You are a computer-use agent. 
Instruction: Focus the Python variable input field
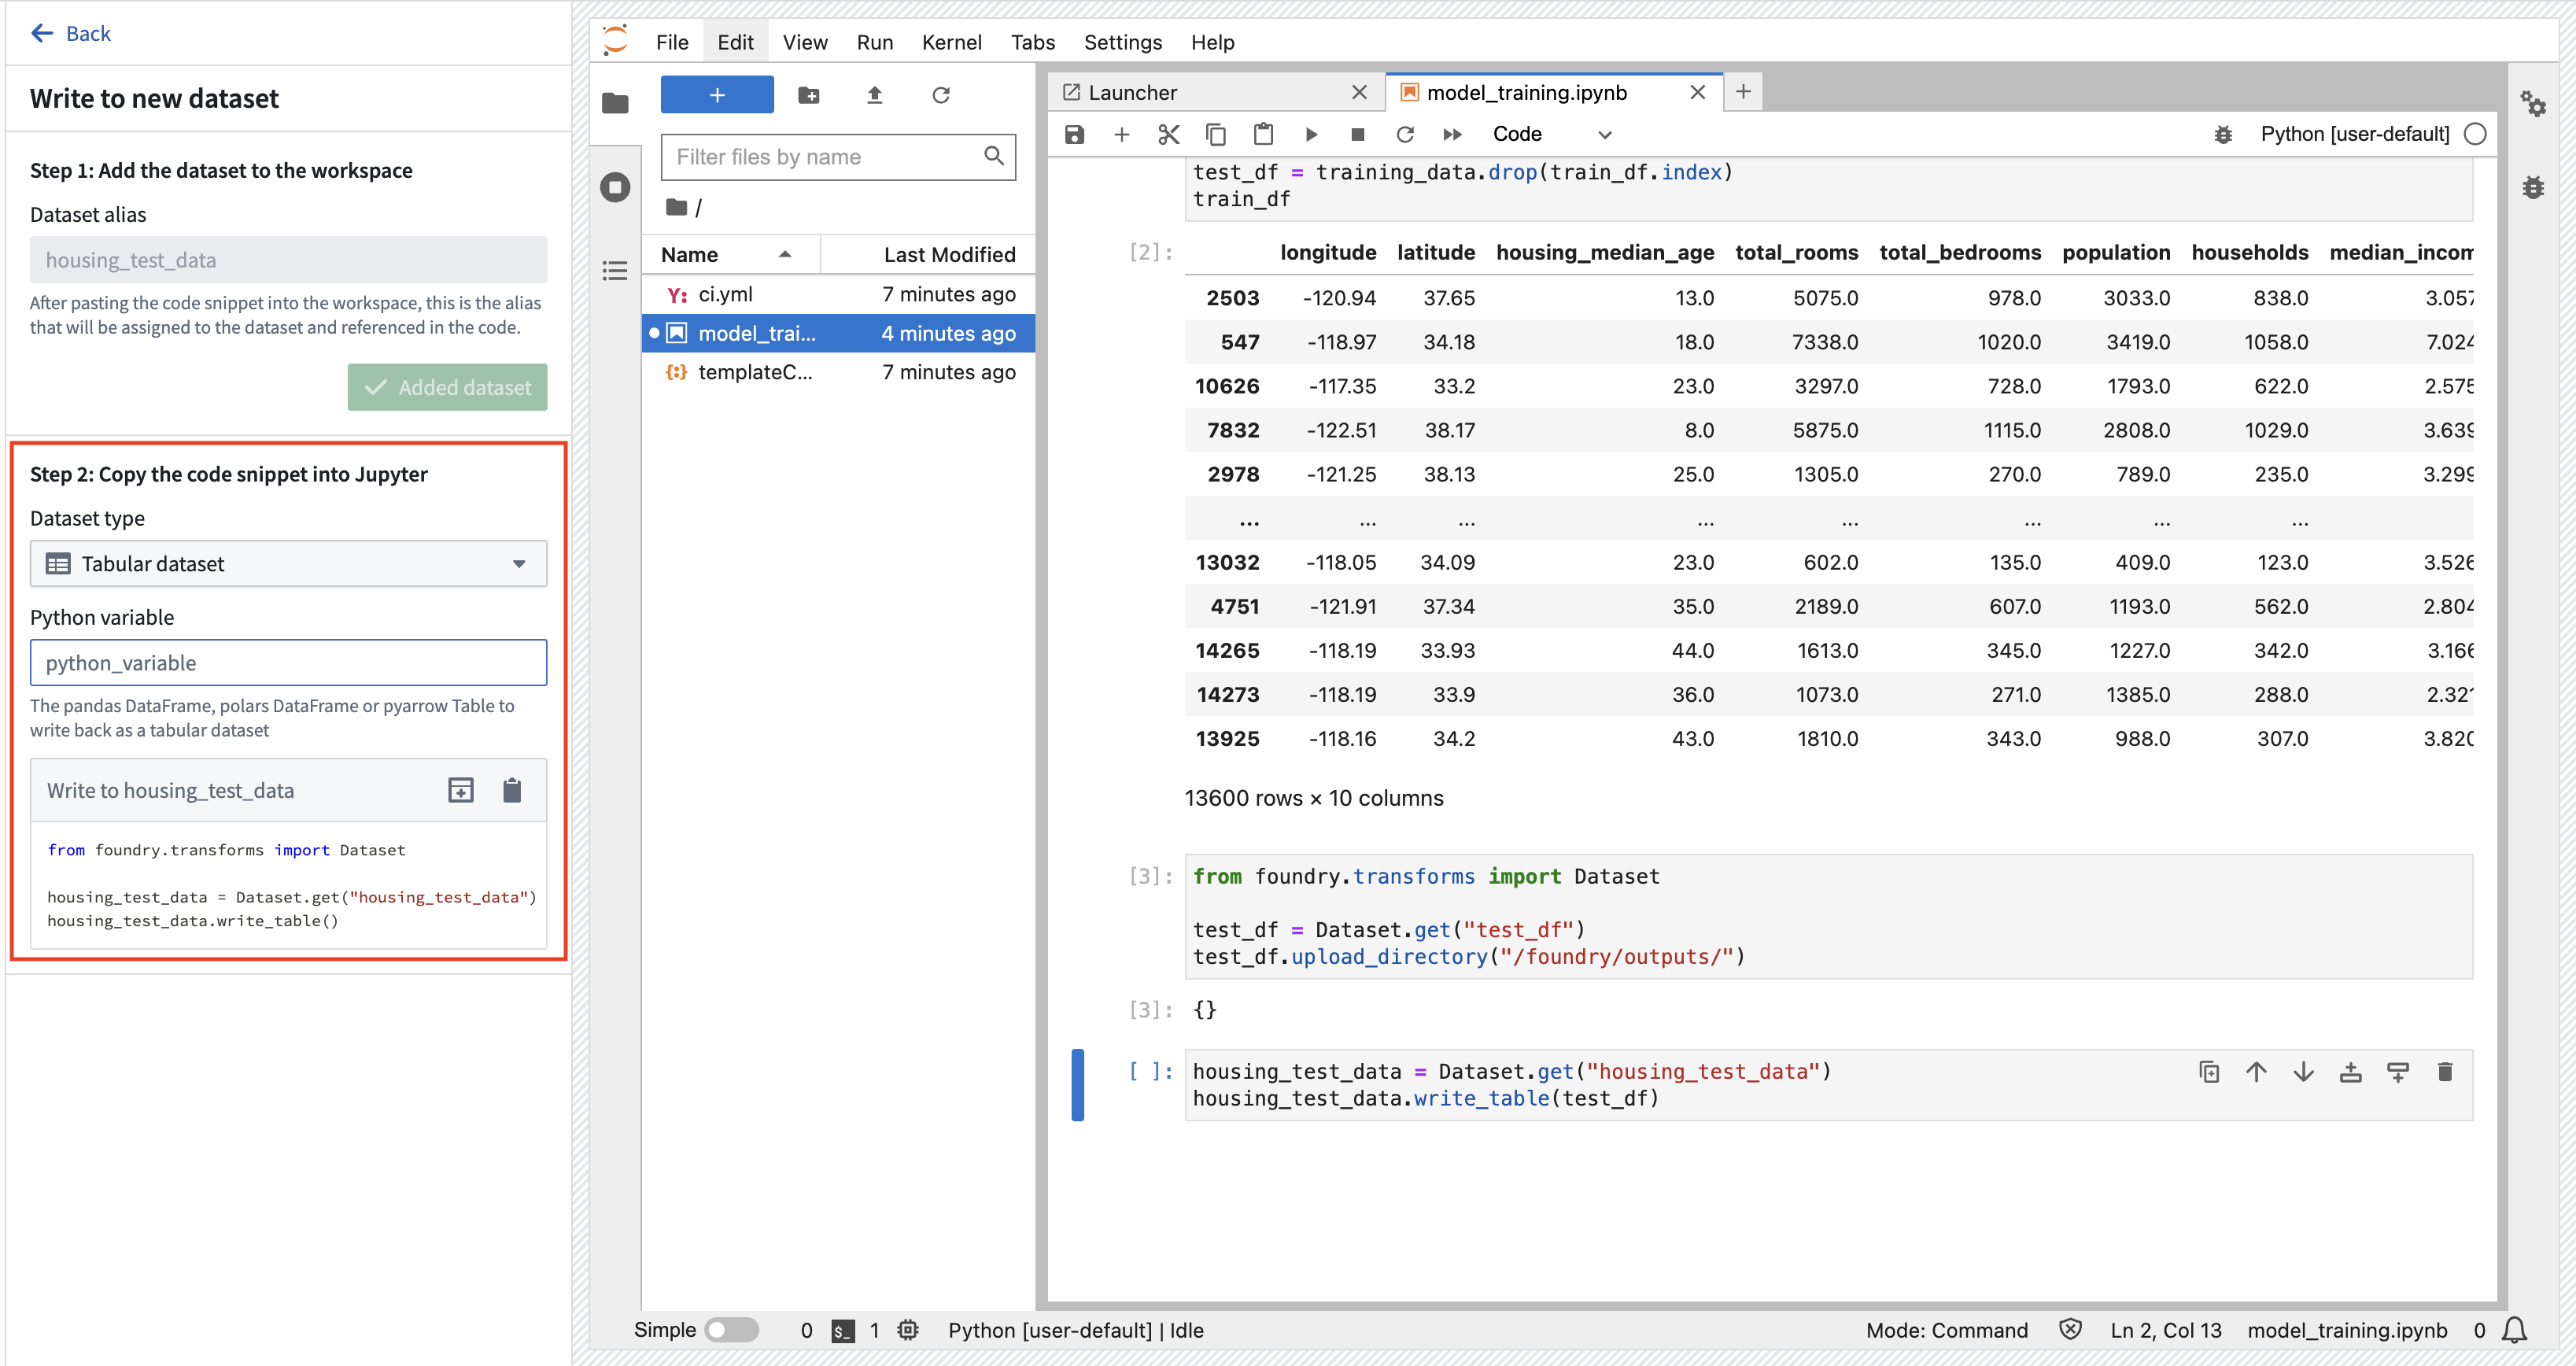click(x=288, y=663)
